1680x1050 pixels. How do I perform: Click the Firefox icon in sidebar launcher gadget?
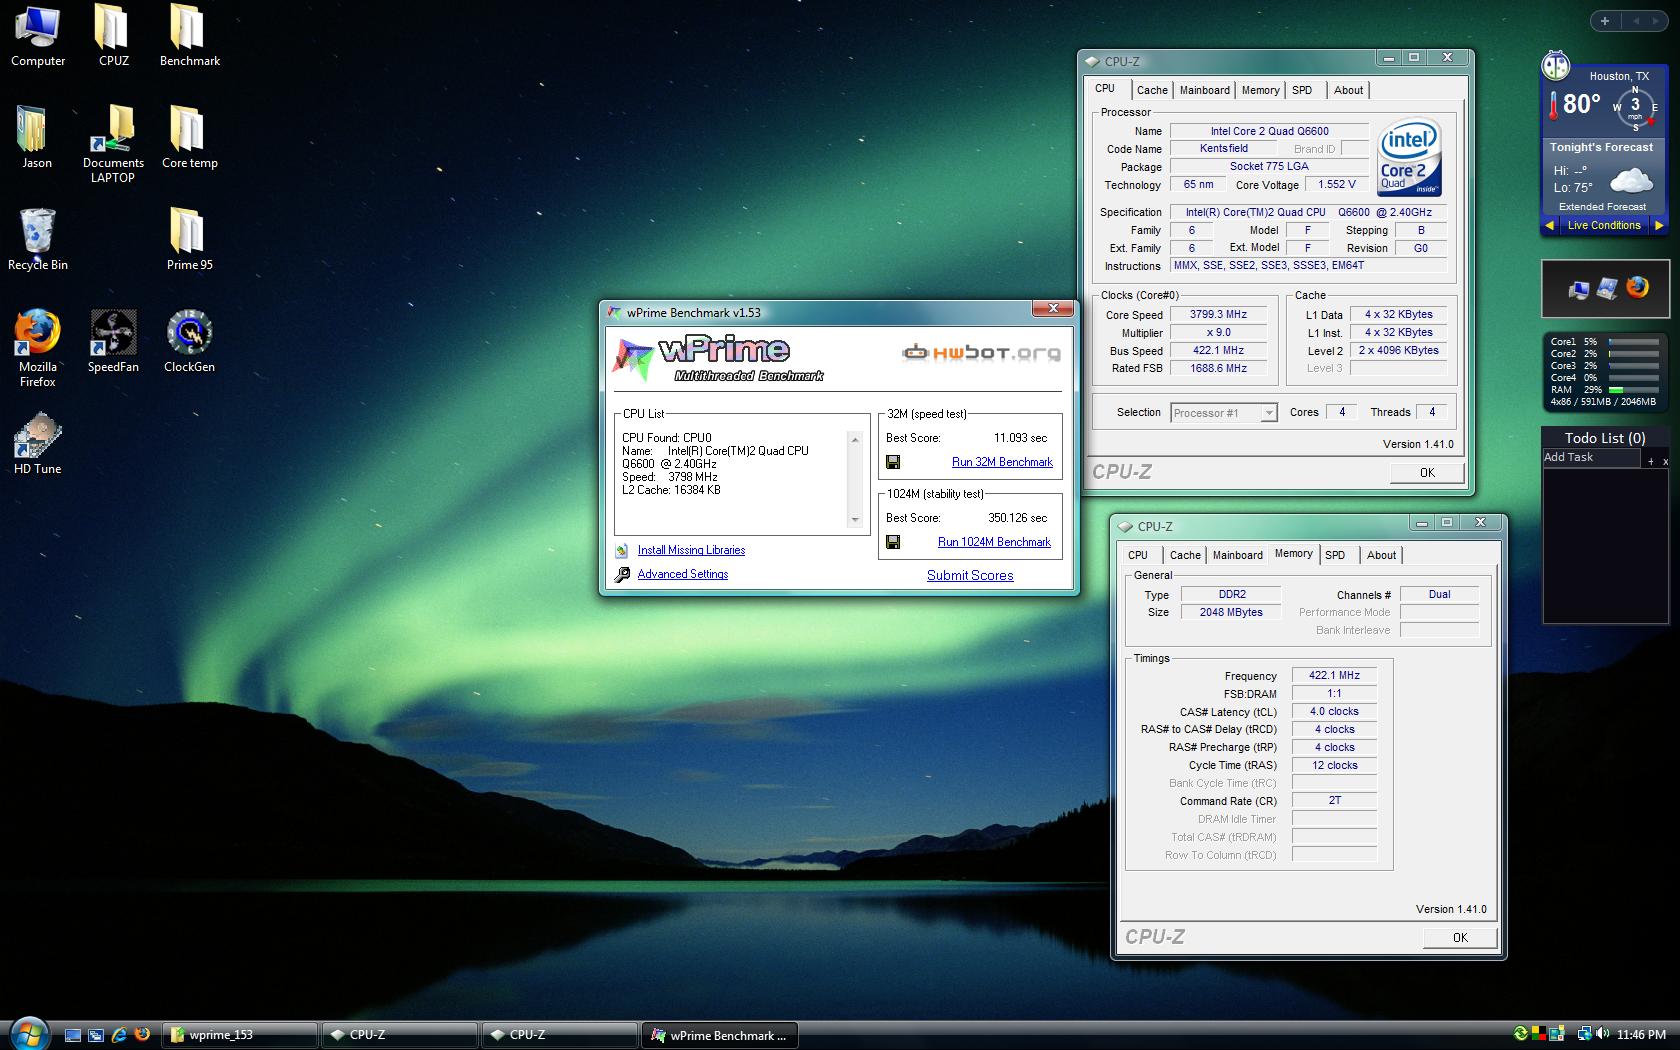[1637, 288]
